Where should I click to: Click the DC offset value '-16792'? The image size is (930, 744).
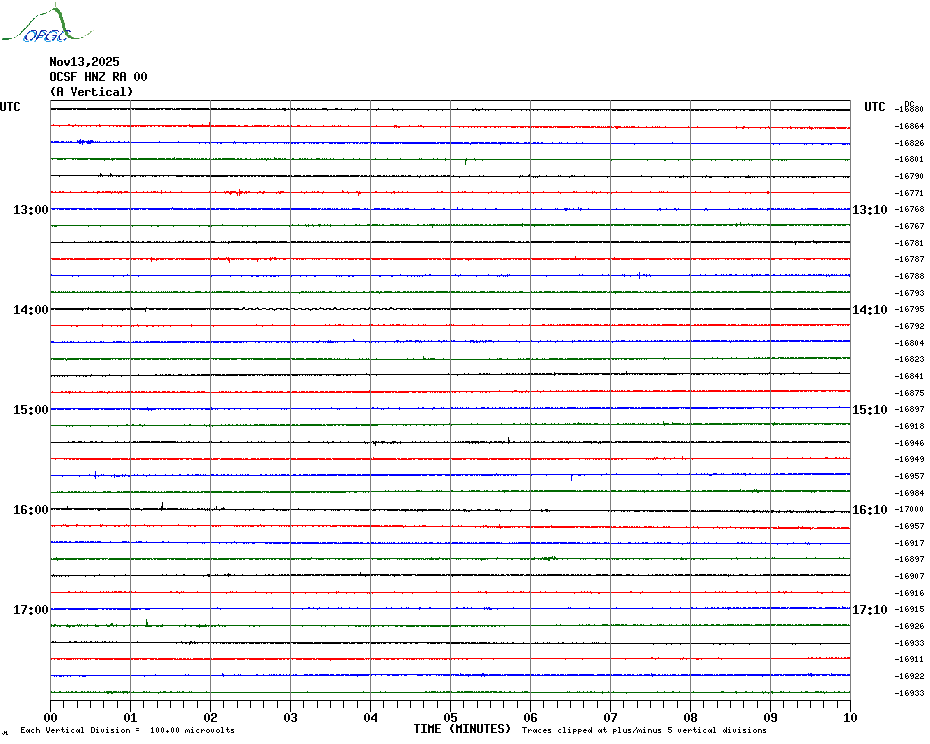tap(909, 326)
